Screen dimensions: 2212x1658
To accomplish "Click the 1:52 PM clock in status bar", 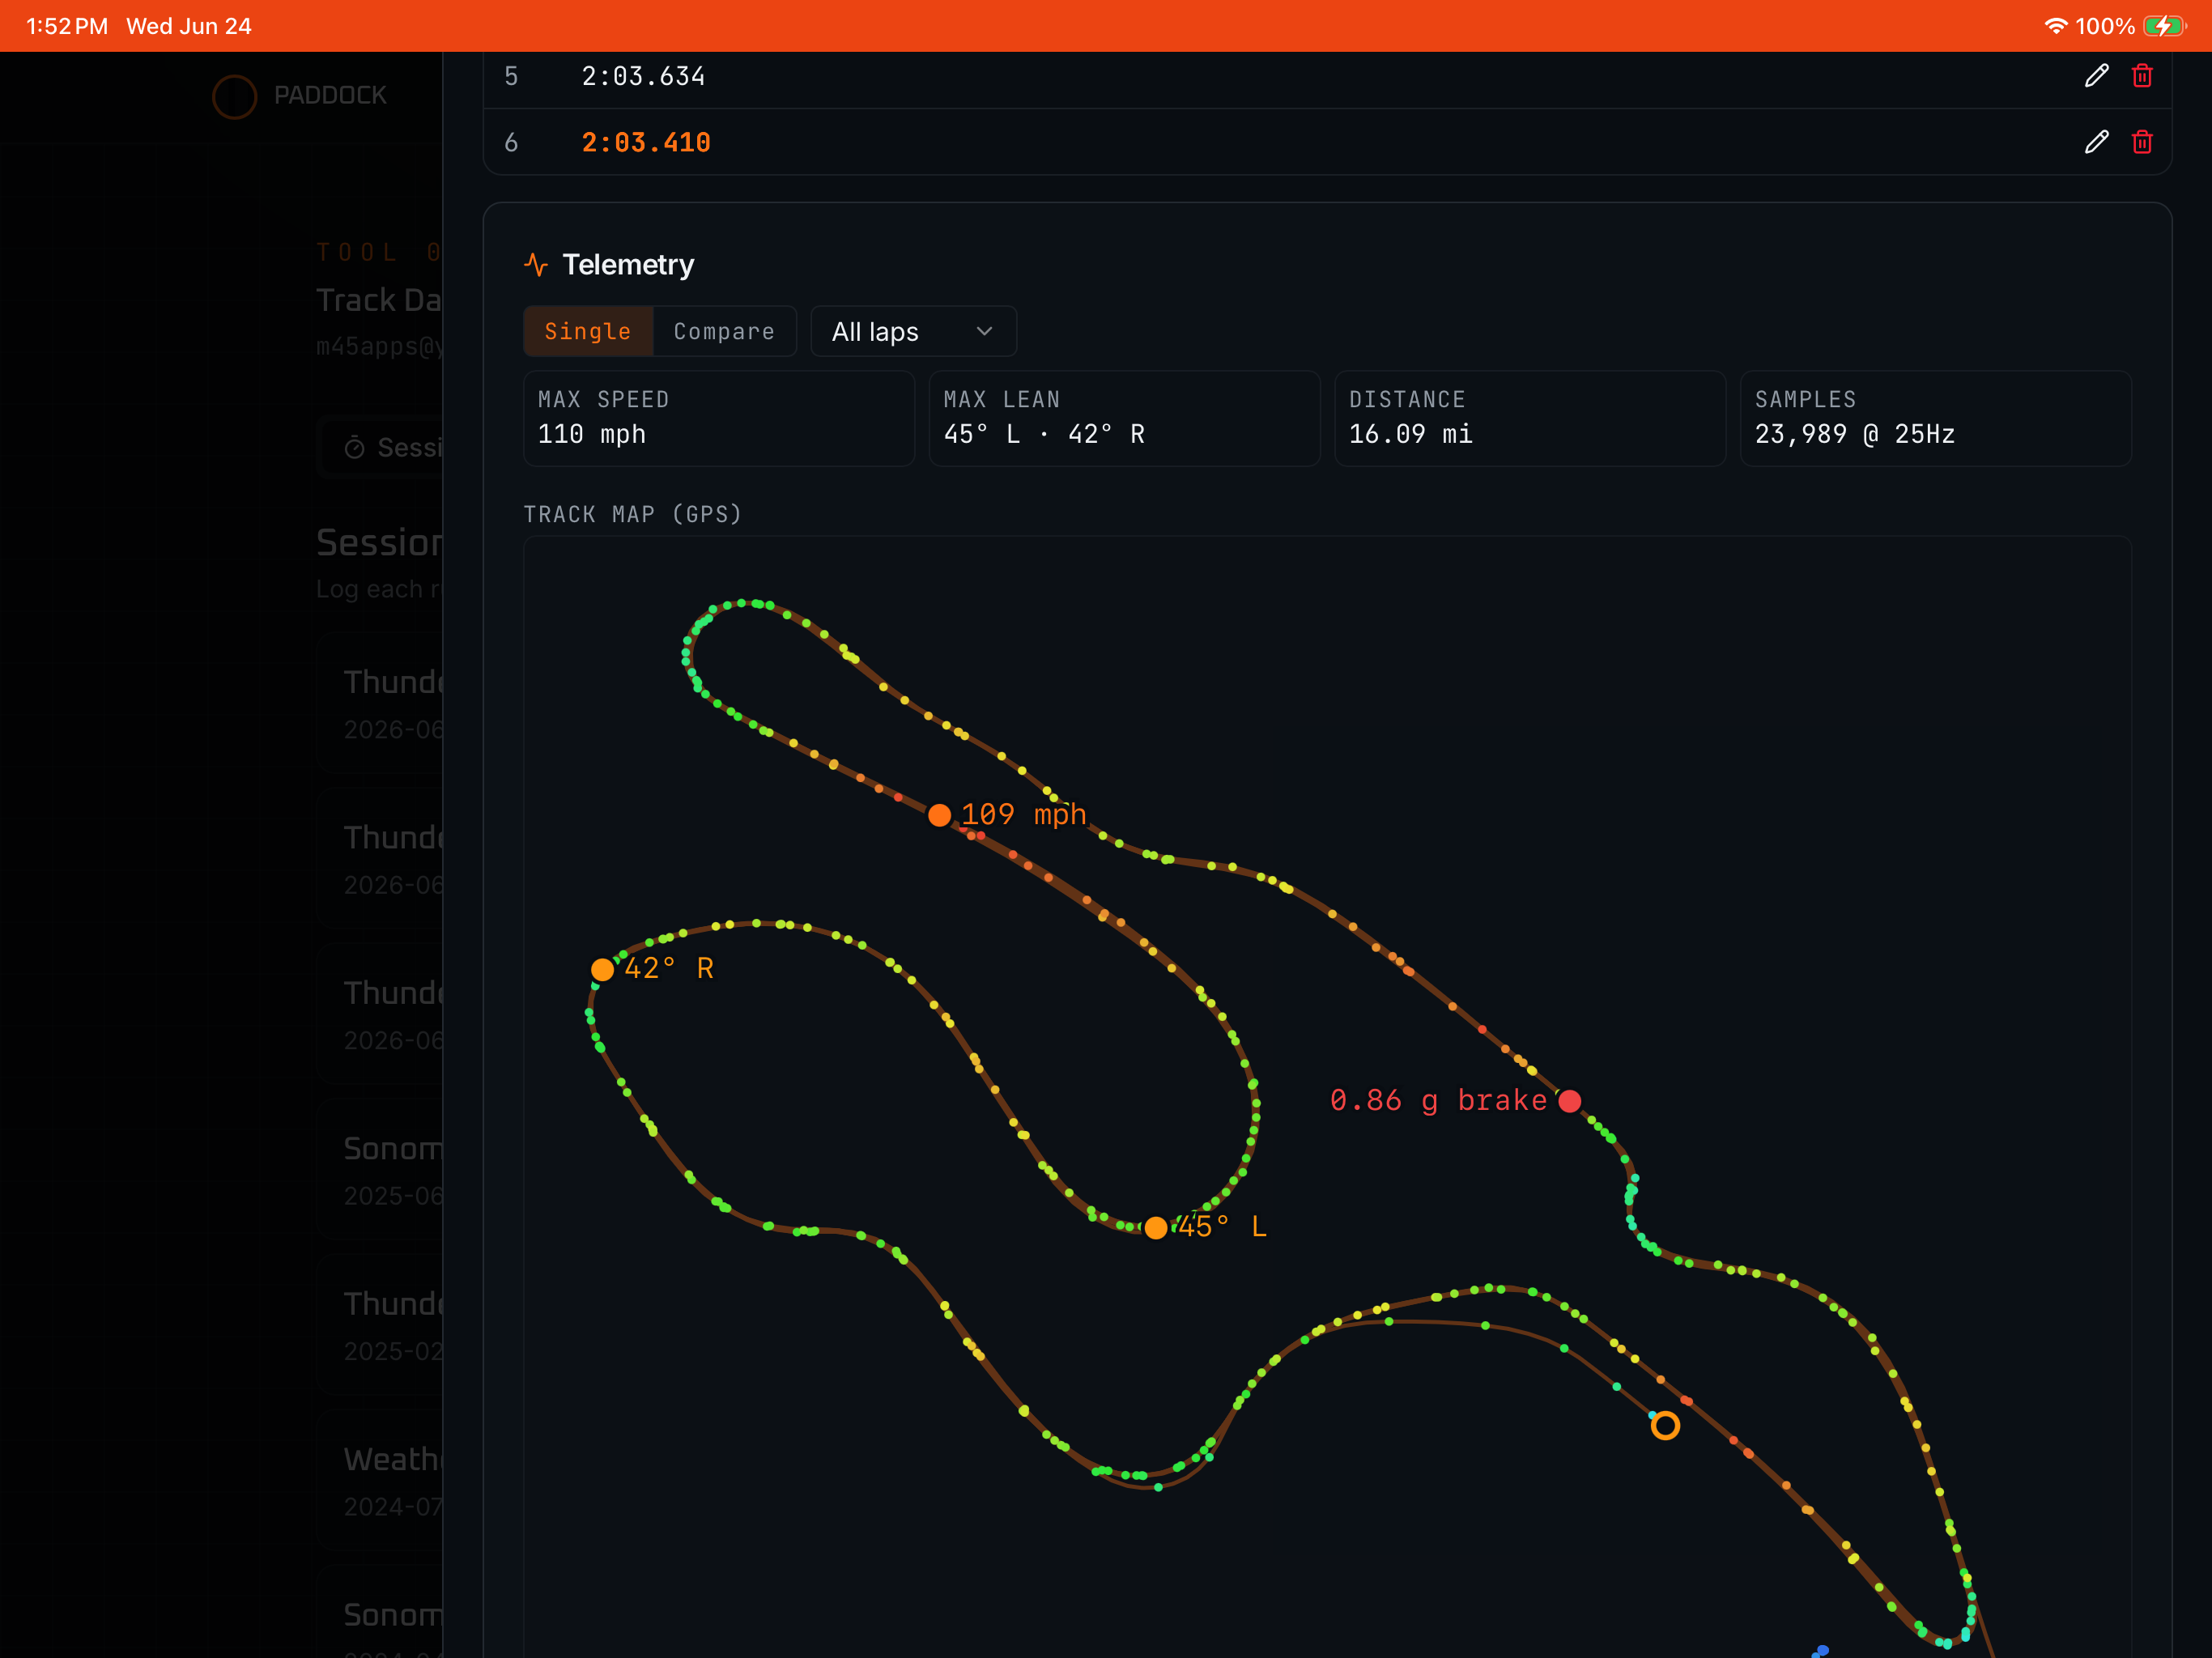I will pyautogui.click(x=67, y=26).
